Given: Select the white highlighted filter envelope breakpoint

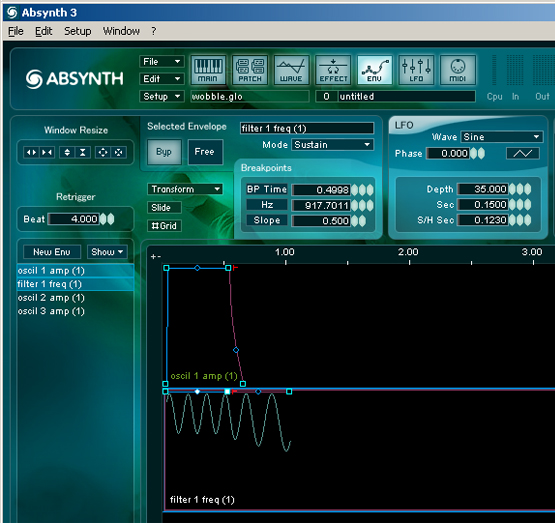Looking at the screenshot, I should 227,391.
